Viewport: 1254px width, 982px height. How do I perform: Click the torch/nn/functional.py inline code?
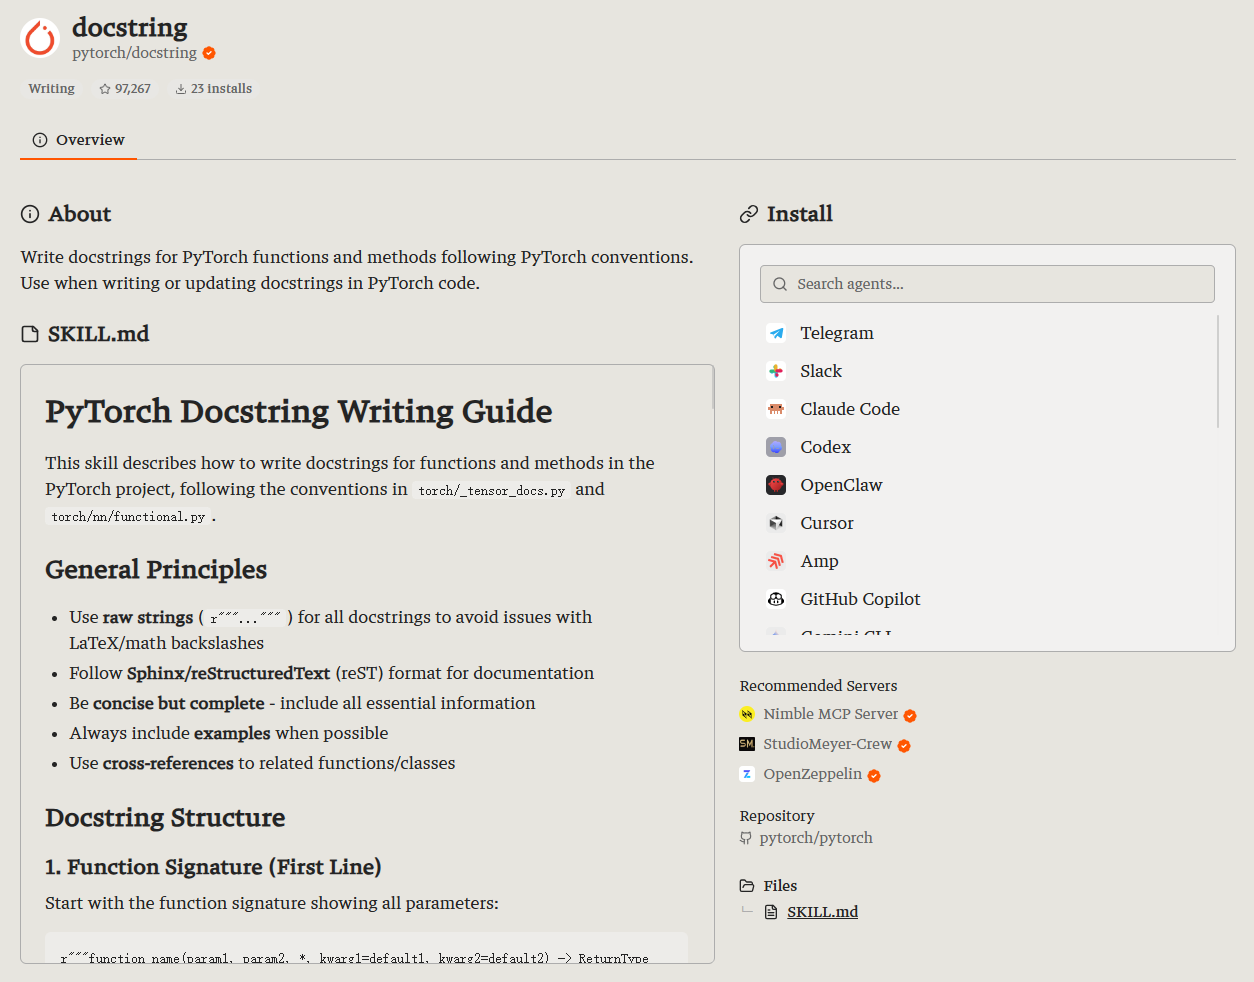pos(128,517)
